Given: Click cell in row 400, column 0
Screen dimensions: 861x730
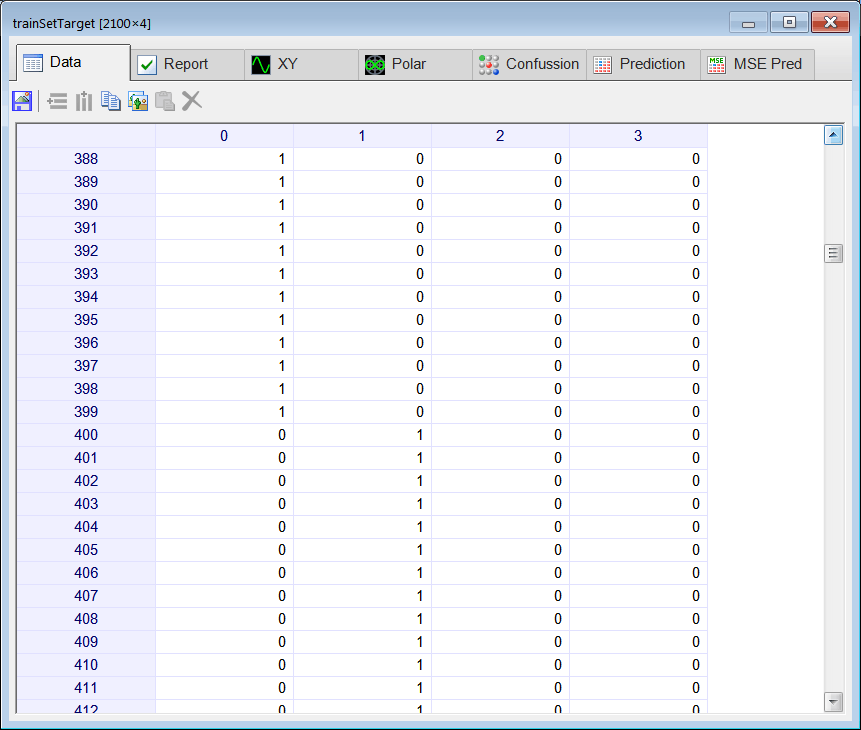Looking at the screenshot, I should coord(225,435).
